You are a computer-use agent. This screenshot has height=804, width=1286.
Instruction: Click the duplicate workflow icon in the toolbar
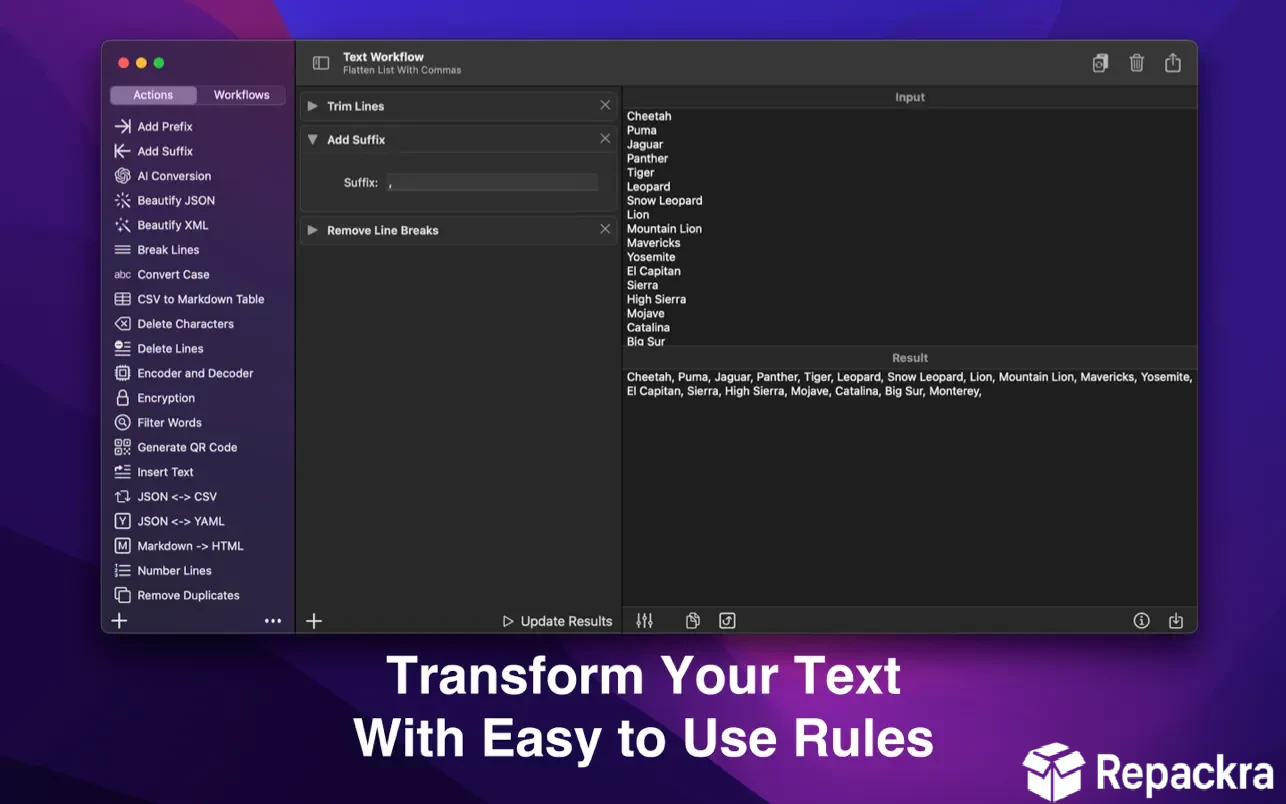[1100, 63]
